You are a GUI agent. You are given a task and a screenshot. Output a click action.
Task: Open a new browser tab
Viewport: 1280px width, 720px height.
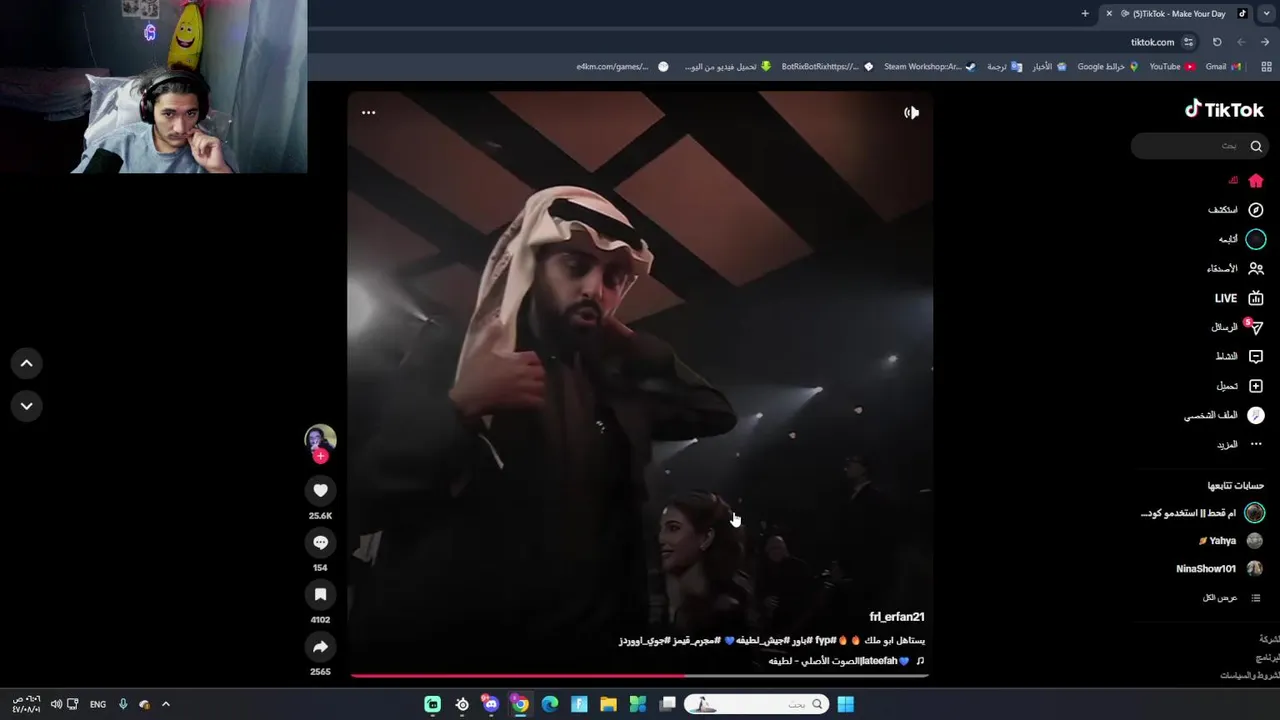click(x=1085, y=14)
